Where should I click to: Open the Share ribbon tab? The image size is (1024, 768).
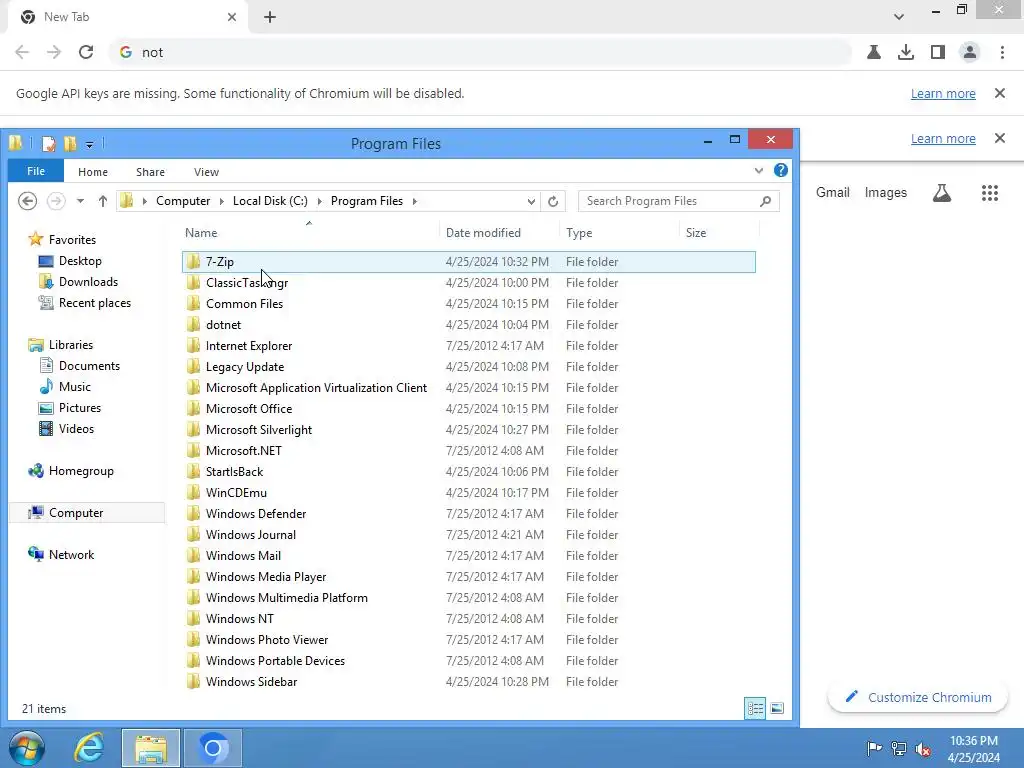point(150,172)
